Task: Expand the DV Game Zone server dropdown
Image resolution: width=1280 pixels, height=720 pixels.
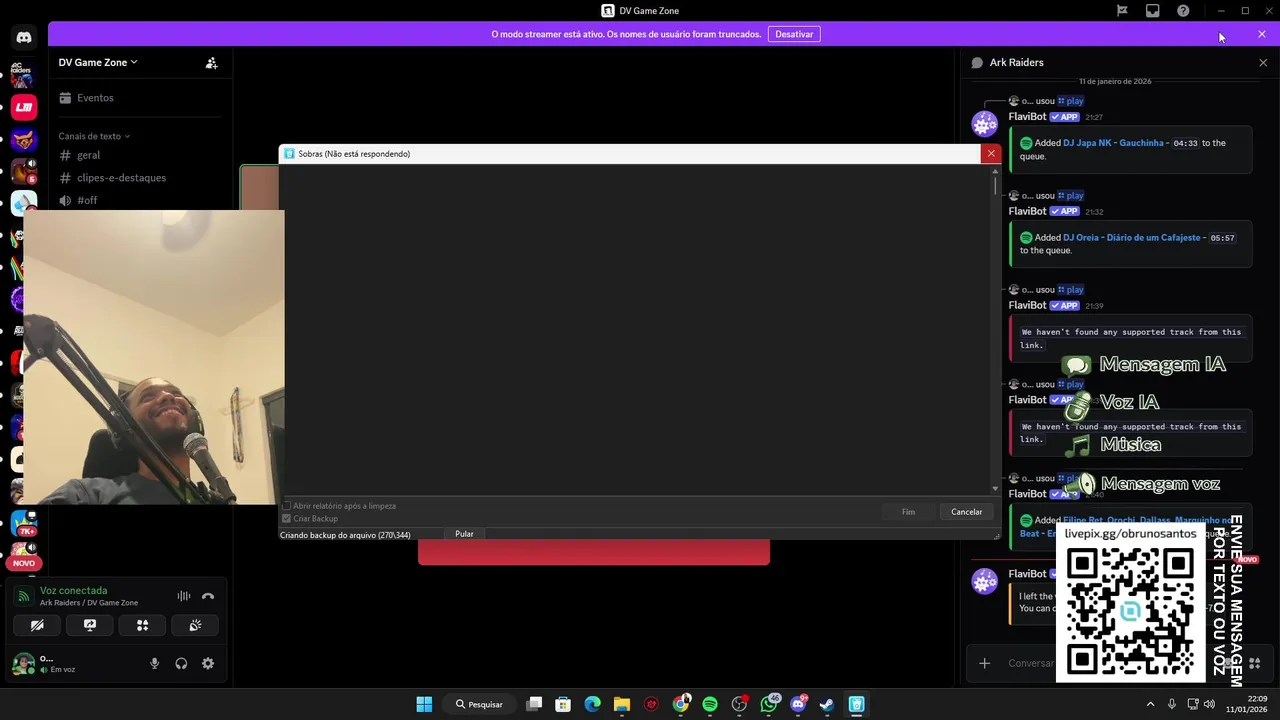Action: [98, 62]
